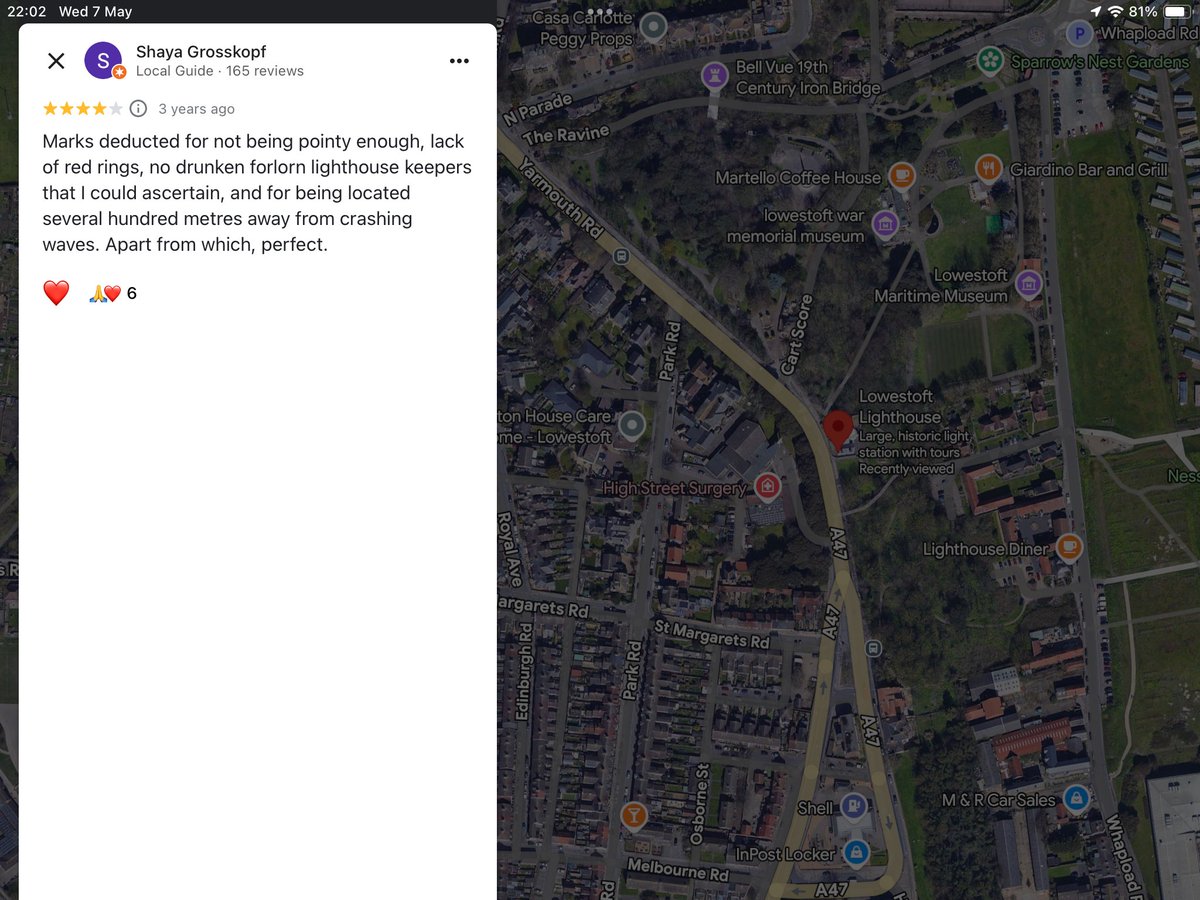Open Shaya Grosskopf reviewer profile name
The image size is (1200, 900).
[x=201, y=51]
